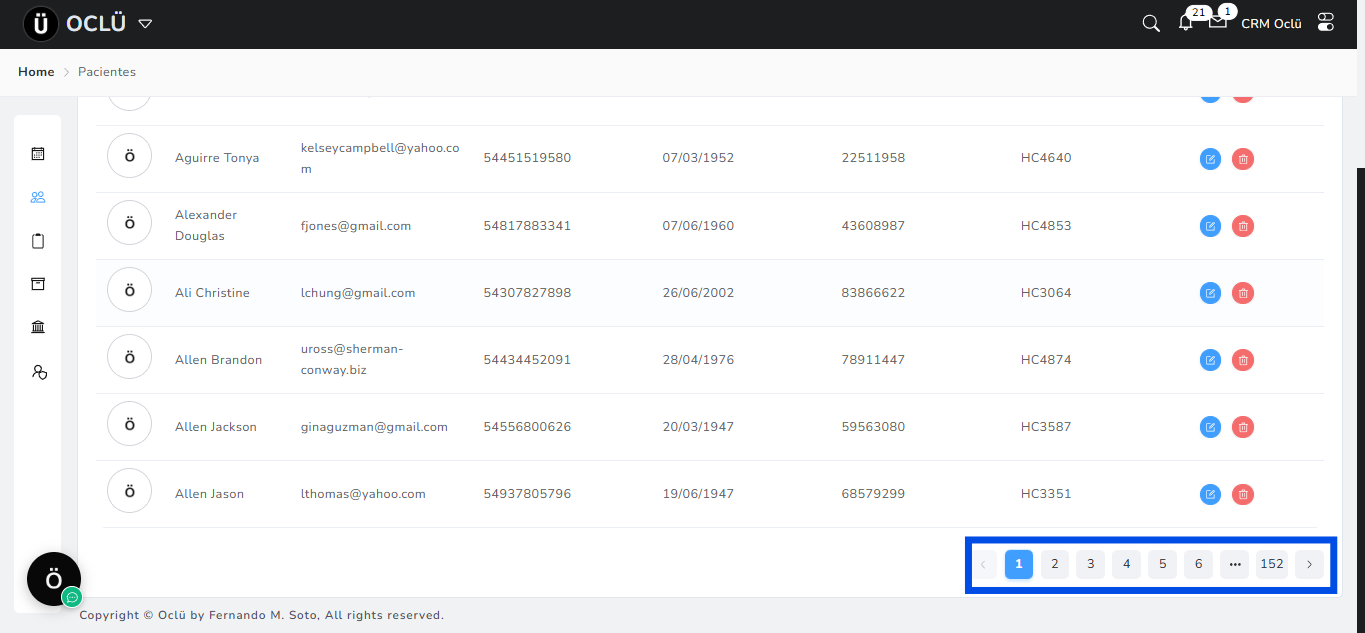
Task: Click Ali Christine's avatar
Action: 129,290
